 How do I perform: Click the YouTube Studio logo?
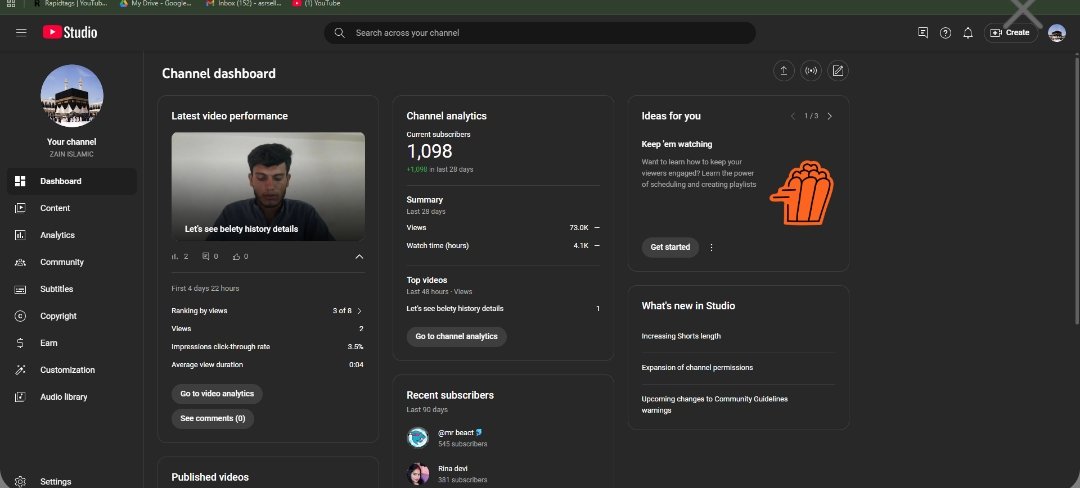click(70, 32)
